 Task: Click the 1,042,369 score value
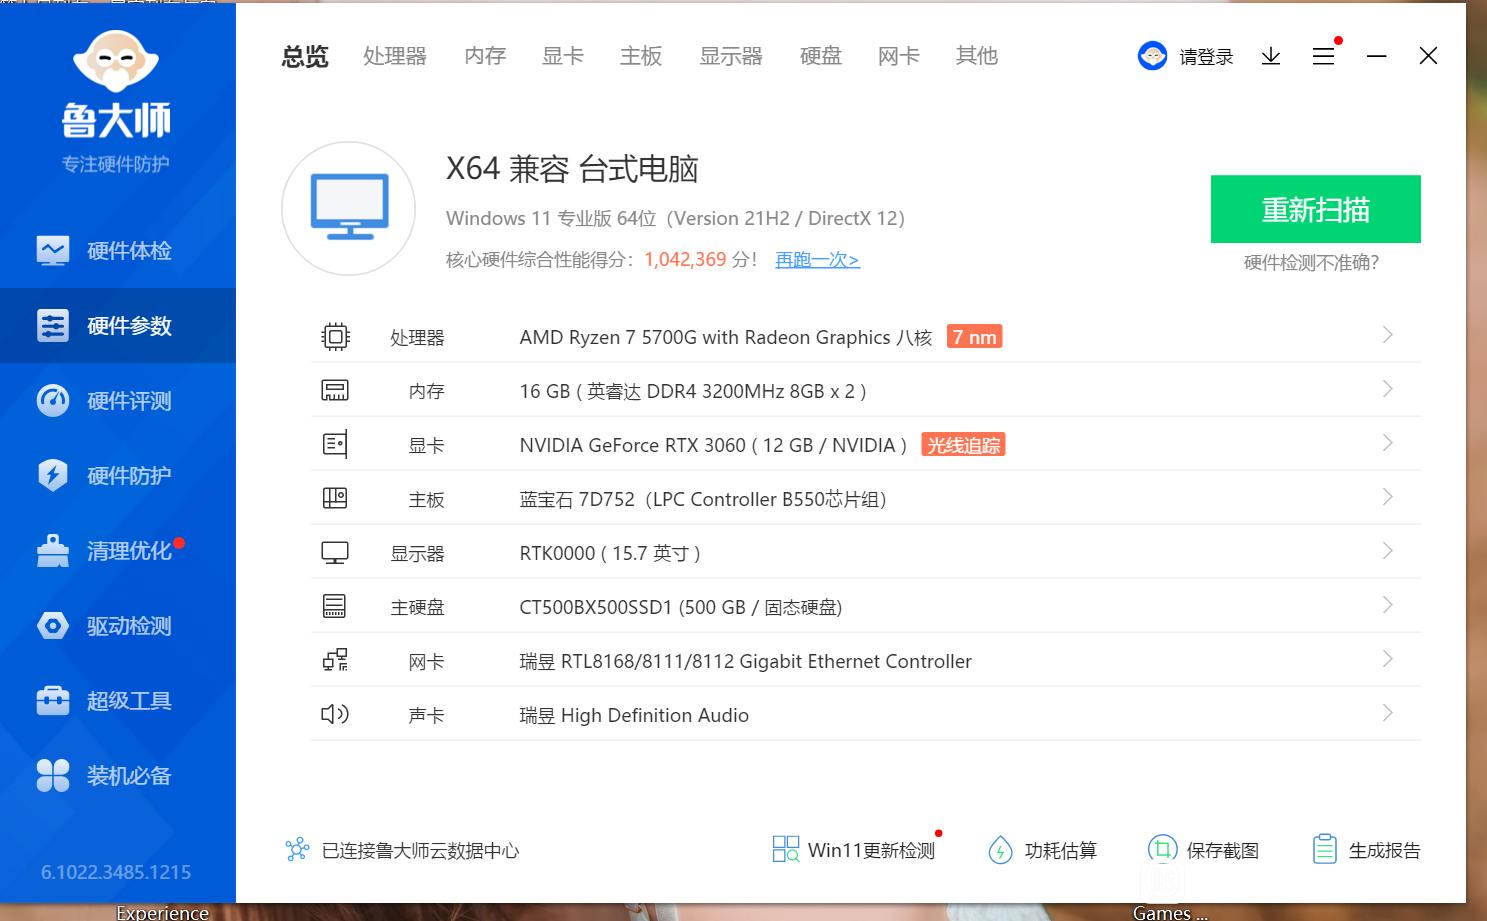(685, 260)
